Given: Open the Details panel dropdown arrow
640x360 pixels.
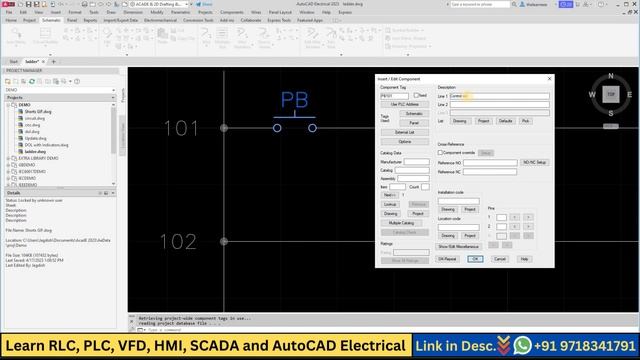Looking at the screenshot, I should tap(113, 193).
